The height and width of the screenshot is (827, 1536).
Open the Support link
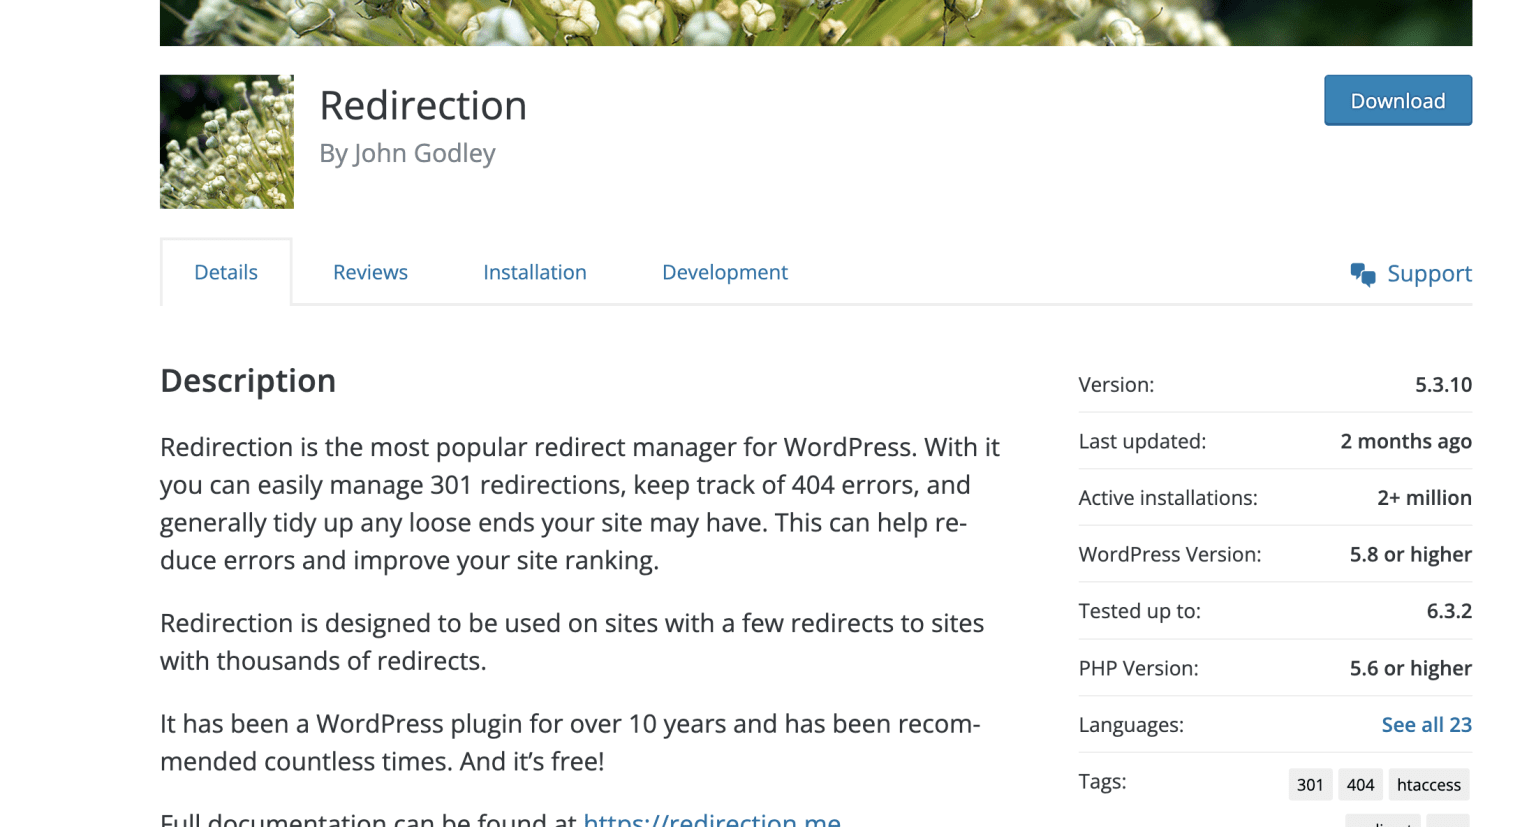pyautogui.click(x=1429, y=273)
